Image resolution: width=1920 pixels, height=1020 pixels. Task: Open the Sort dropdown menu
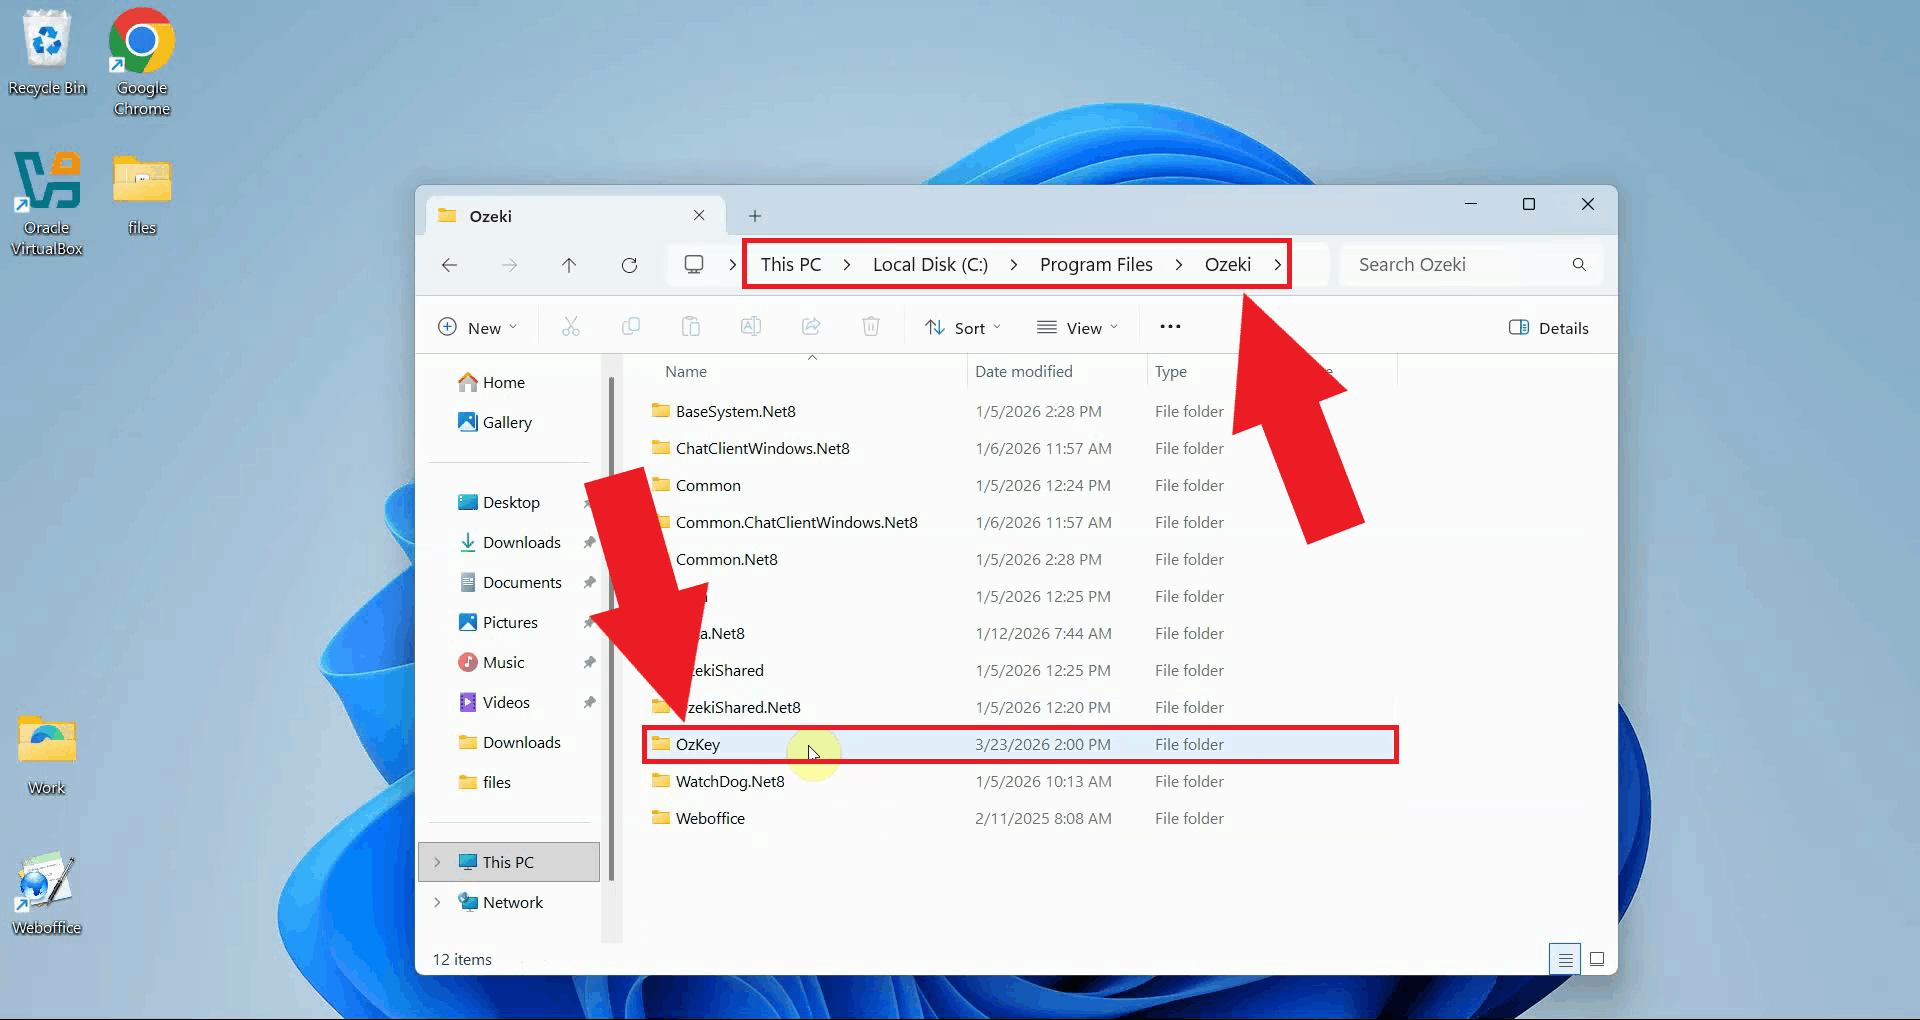962,327
